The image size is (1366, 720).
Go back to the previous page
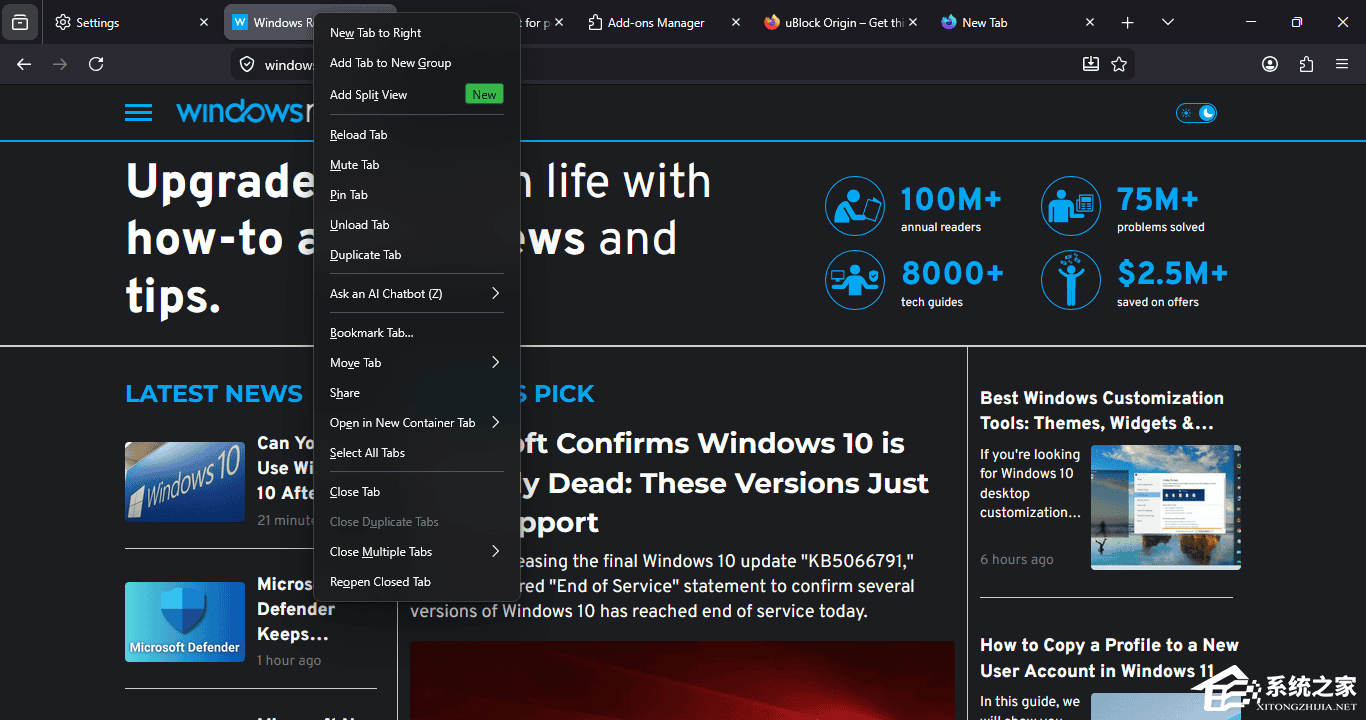pos(24,64)
